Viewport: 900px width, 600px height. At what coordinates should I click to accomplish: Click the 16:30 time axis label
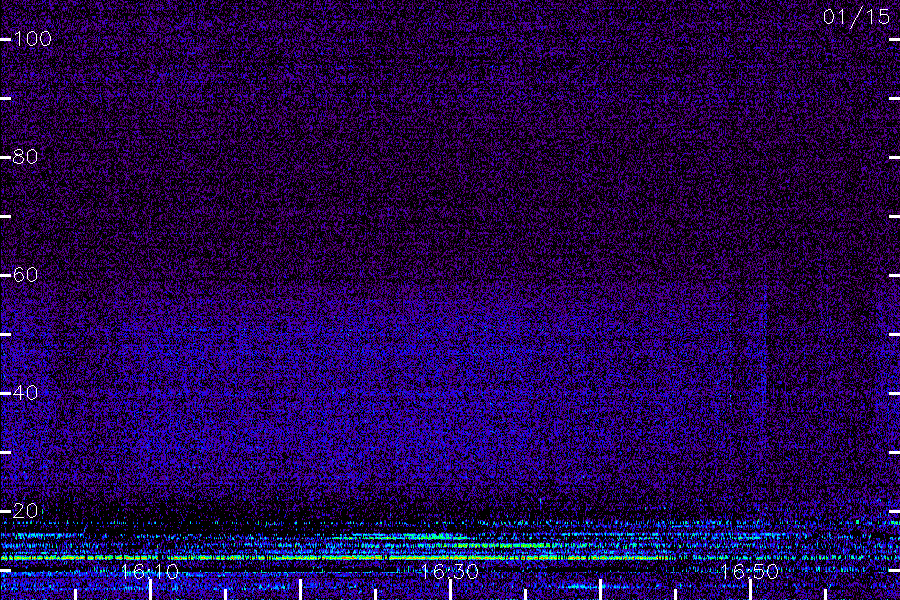pyautogui.click(x=449, y=572)
